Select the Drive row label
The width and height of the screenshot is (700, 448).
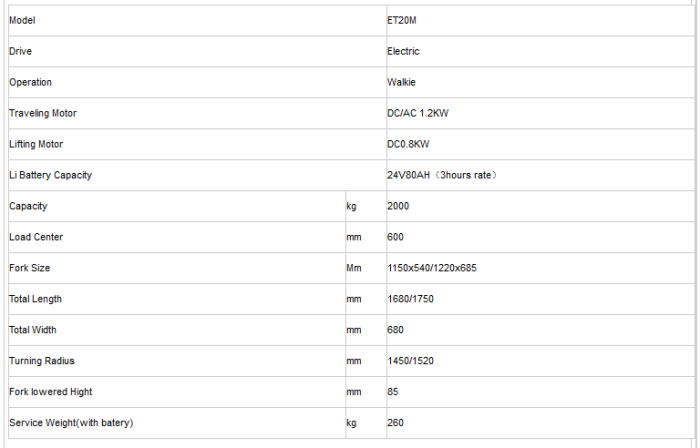pos(19,51)
